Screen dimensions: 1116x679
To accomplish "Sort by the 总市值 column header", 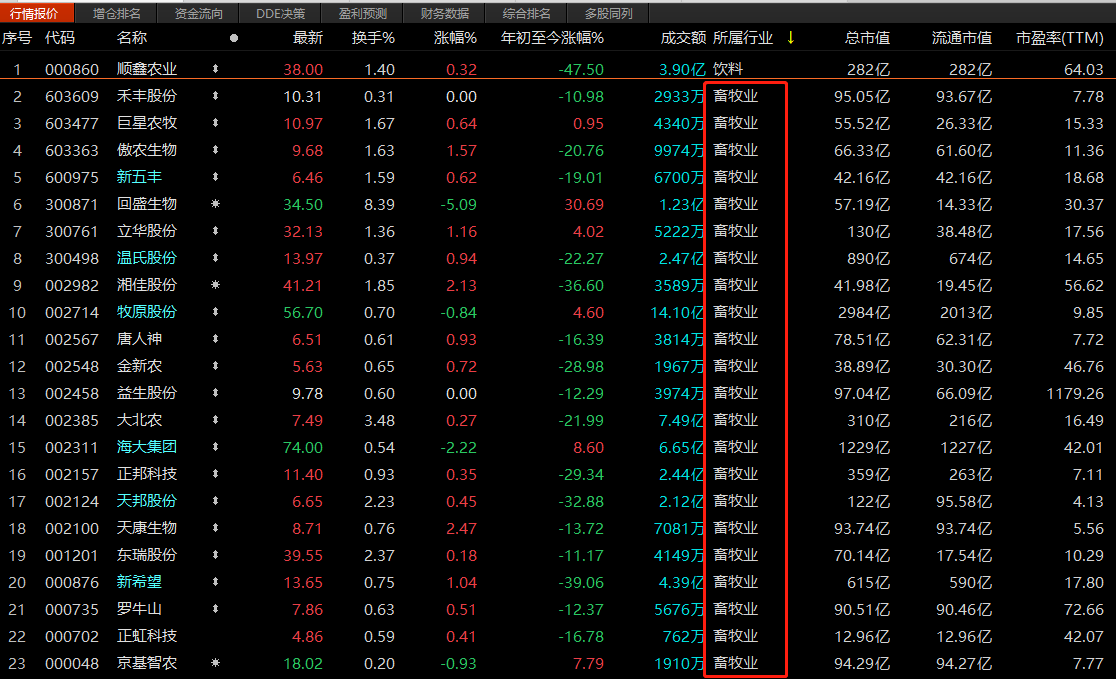I will [x=866, y=38].
